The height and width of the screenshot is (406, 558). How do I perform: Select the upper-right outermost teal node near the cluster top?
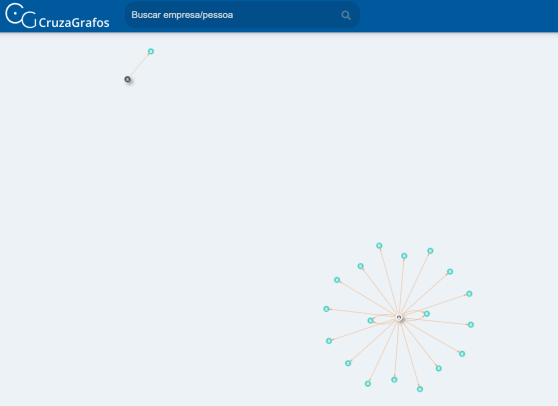point(430,251)
